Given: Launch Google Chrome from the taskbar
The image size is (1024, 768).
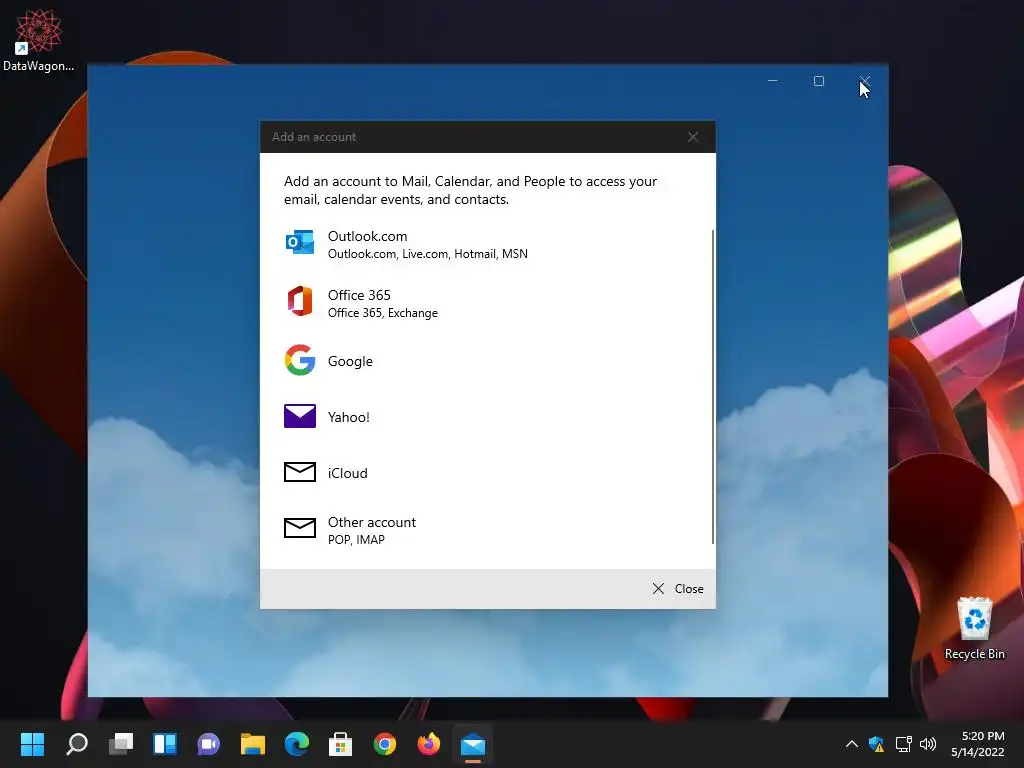Looking at the screenshot, I should coord(385,744).
